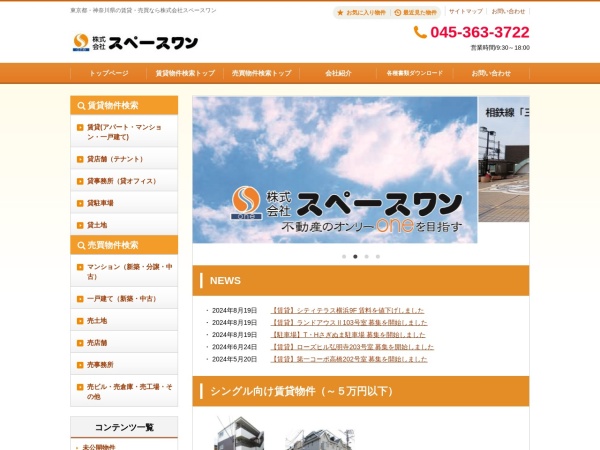
Task: Click arrow icon beside 貸駐車場
Action: click(x=80, y=203)
